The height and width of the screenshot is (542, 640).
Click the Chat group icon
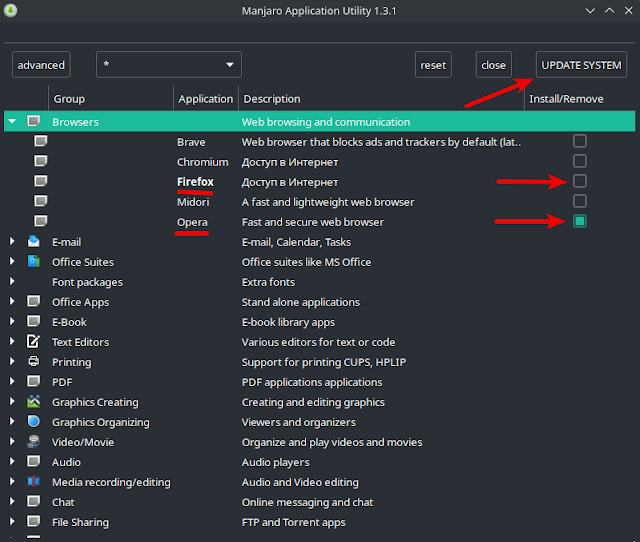click(x=33, y=501)
